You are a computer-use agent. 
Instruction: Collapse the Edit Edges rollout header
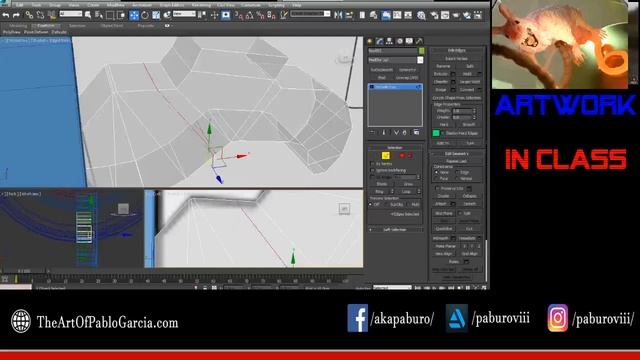click(457, 51)
